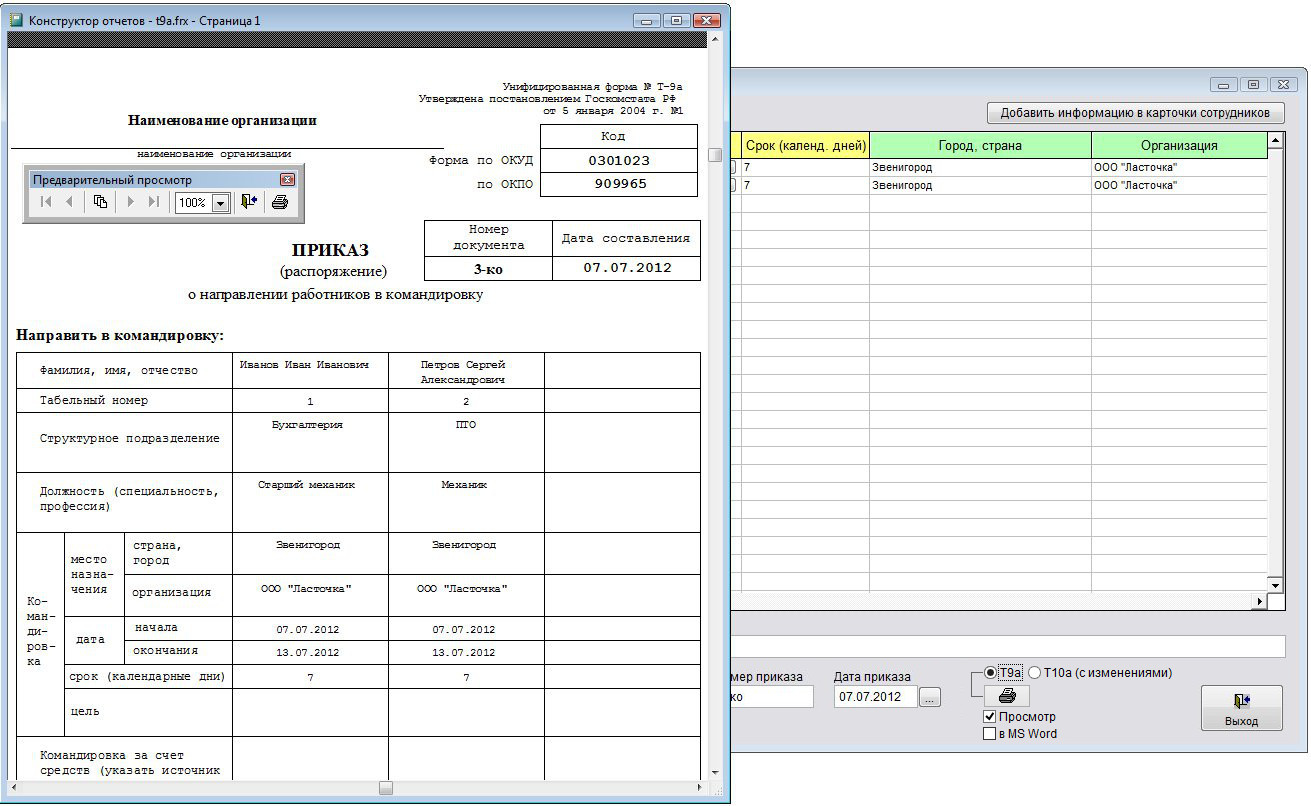1311x806 pixels.
Task: Click printer button below T9a option
Action: click(x=1007, y=696)
